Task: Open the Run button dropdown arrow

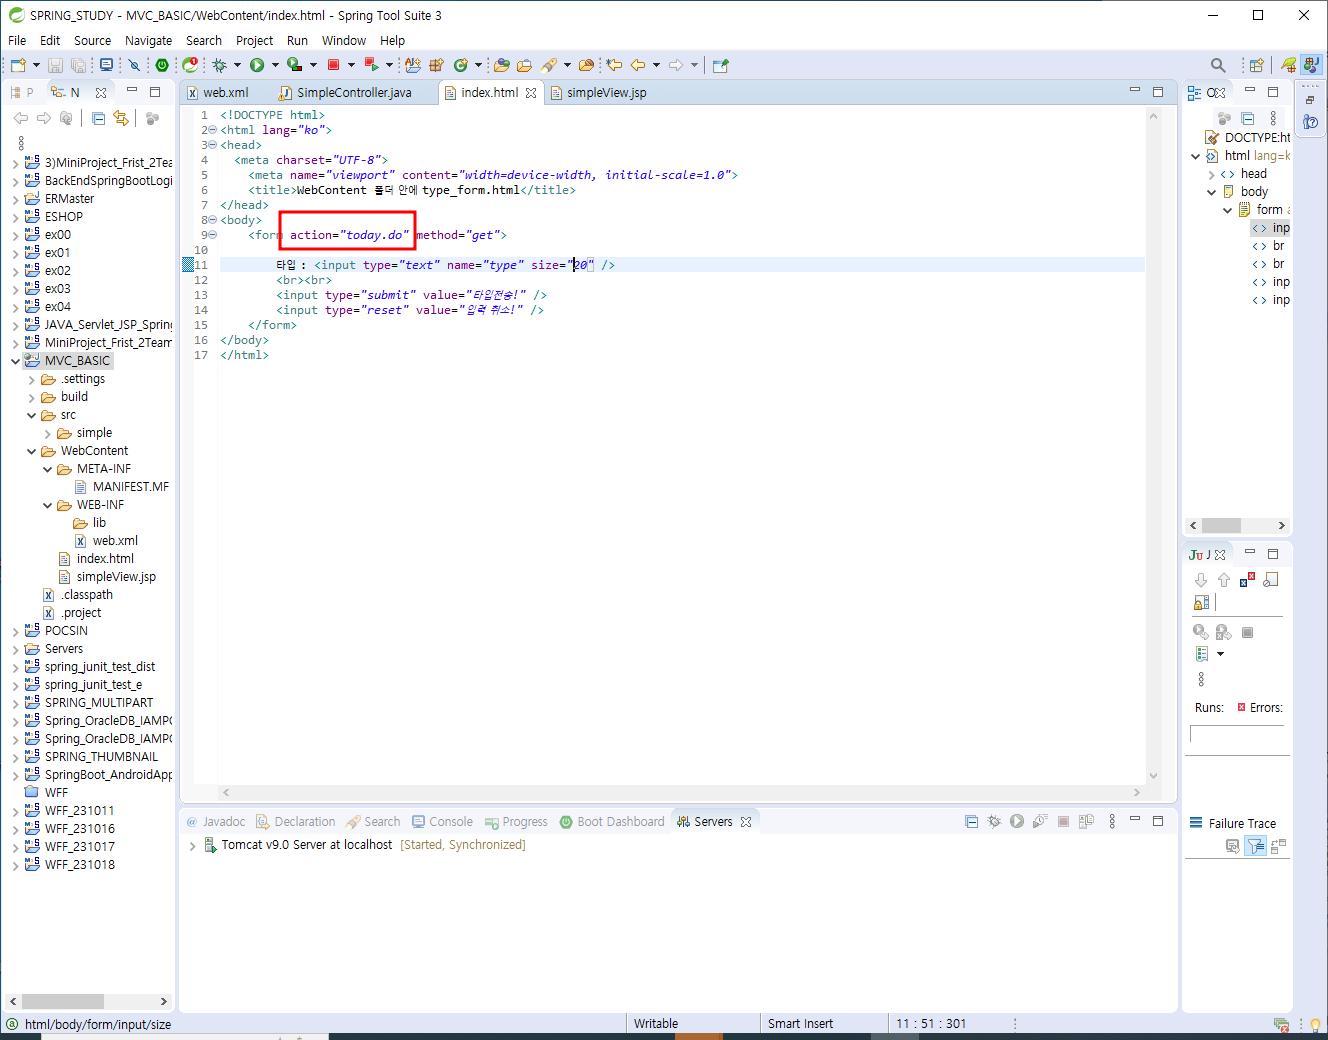Action: [275, 65]
